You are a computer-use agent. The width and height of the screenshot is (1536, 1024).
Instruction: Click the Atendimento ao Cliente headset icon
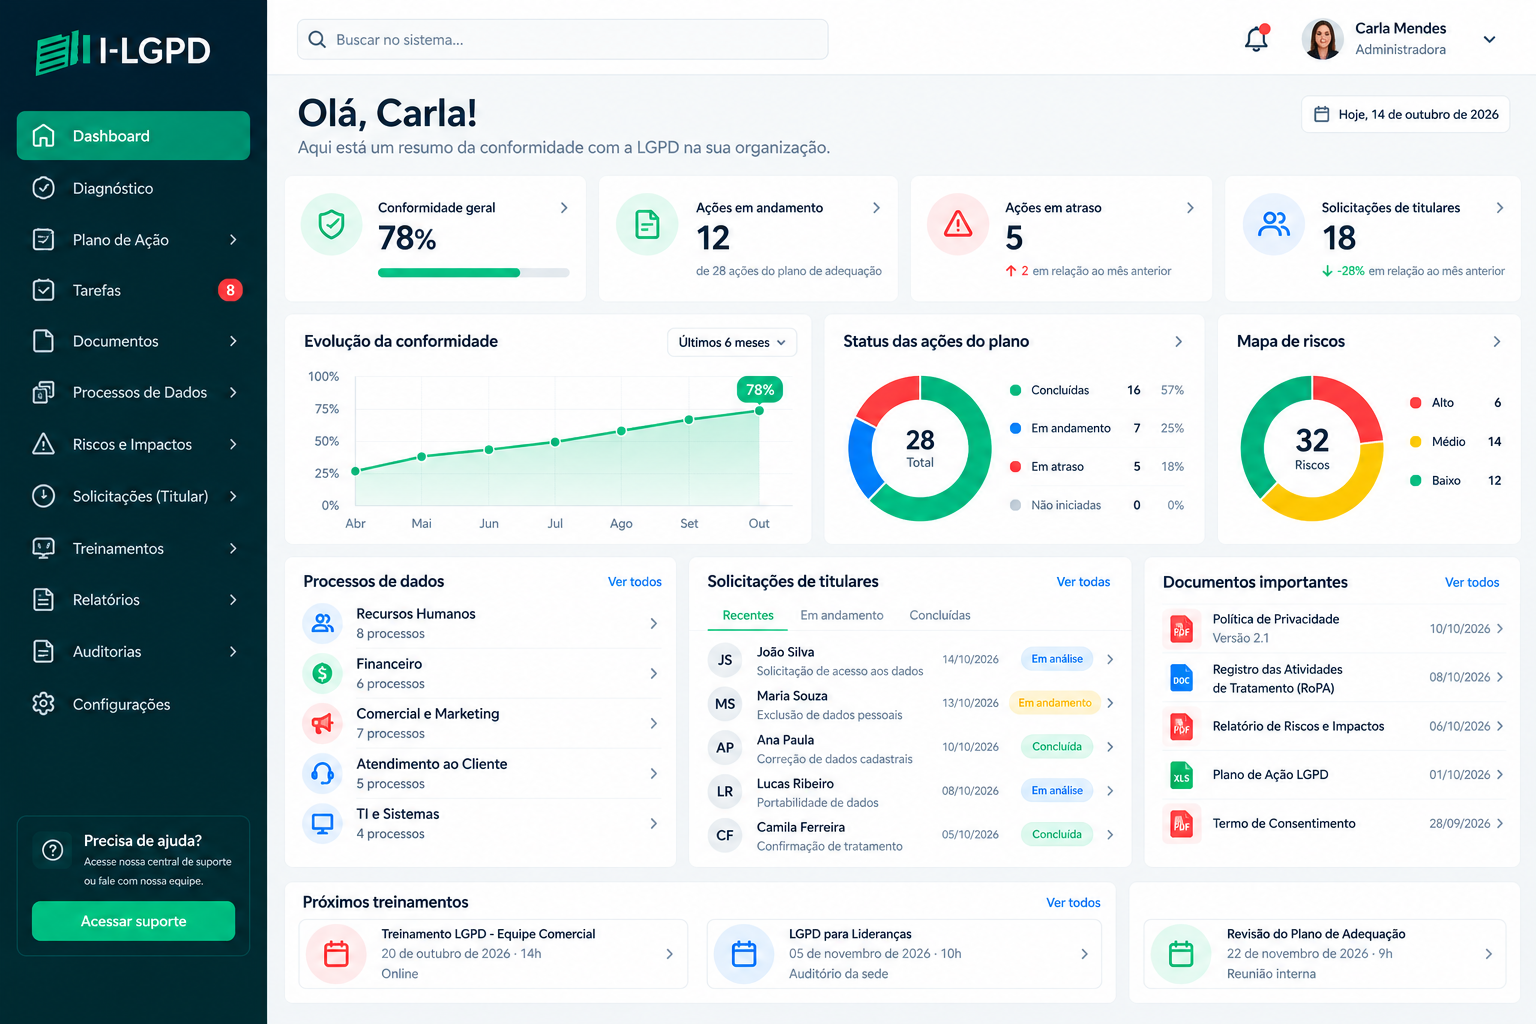pos(323,773)
